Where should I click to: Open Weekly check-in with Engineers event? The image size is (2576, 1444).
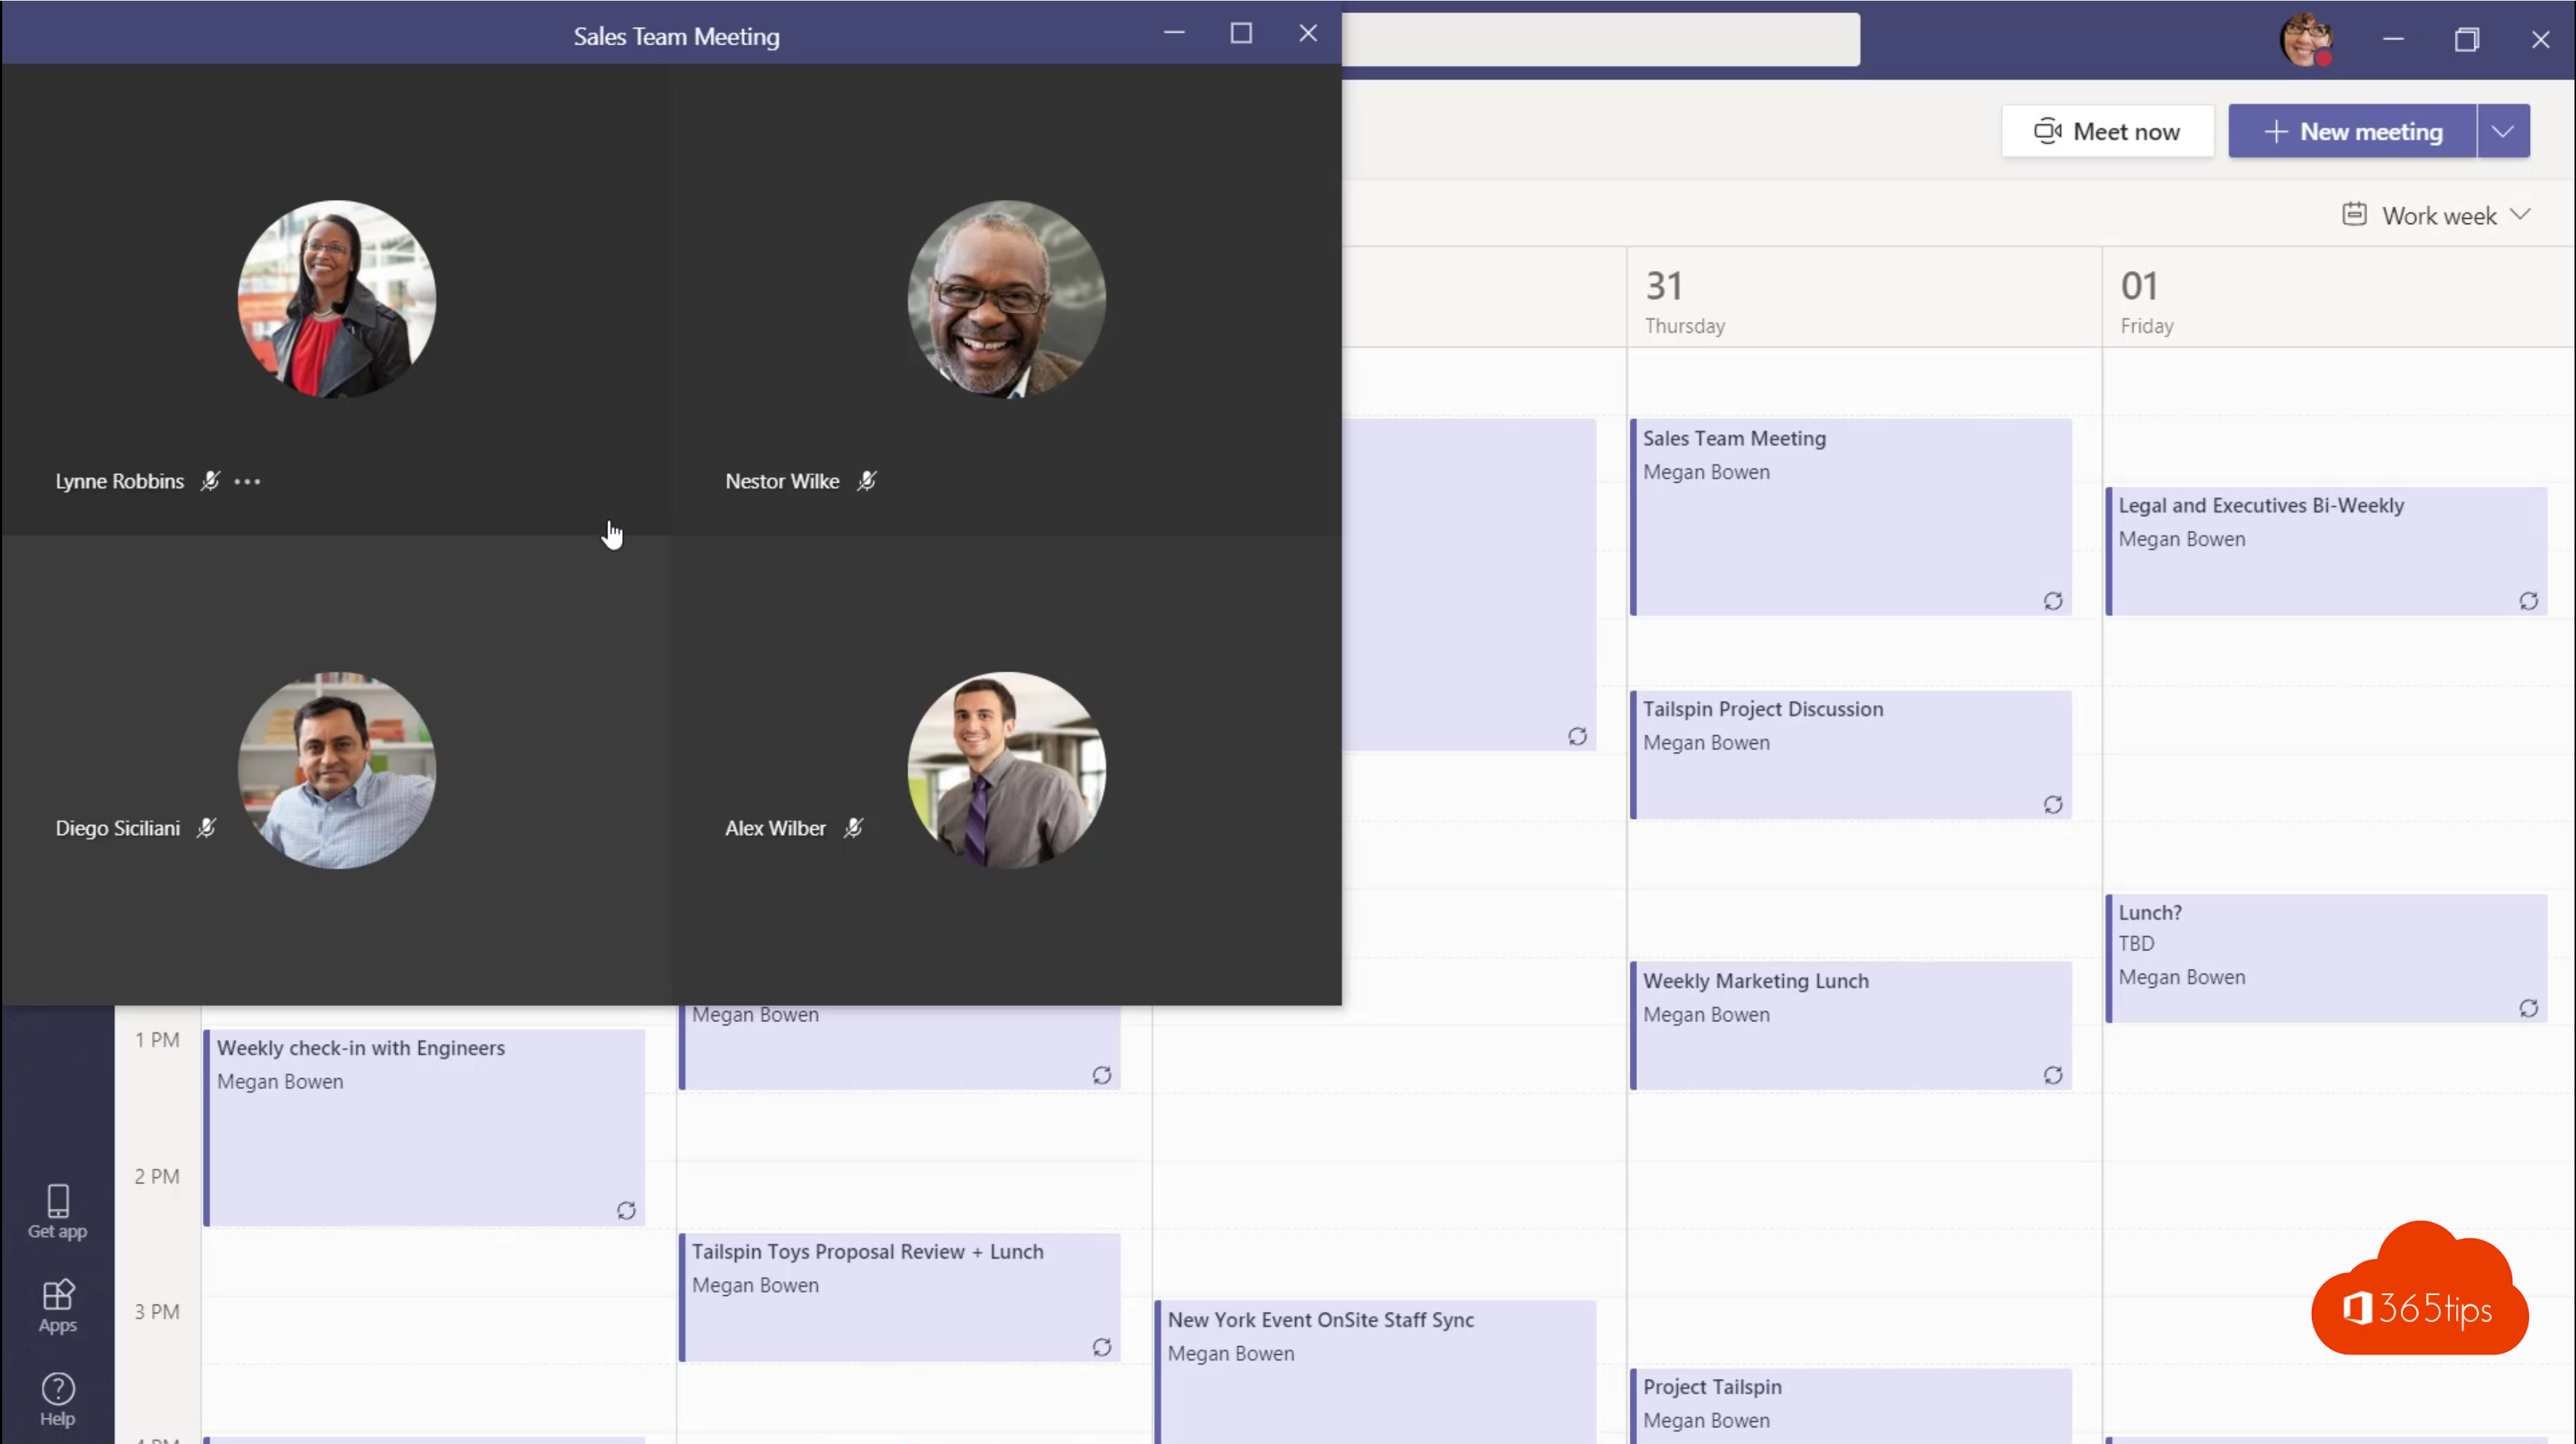pyautogui.click(x=424, y=1128)
